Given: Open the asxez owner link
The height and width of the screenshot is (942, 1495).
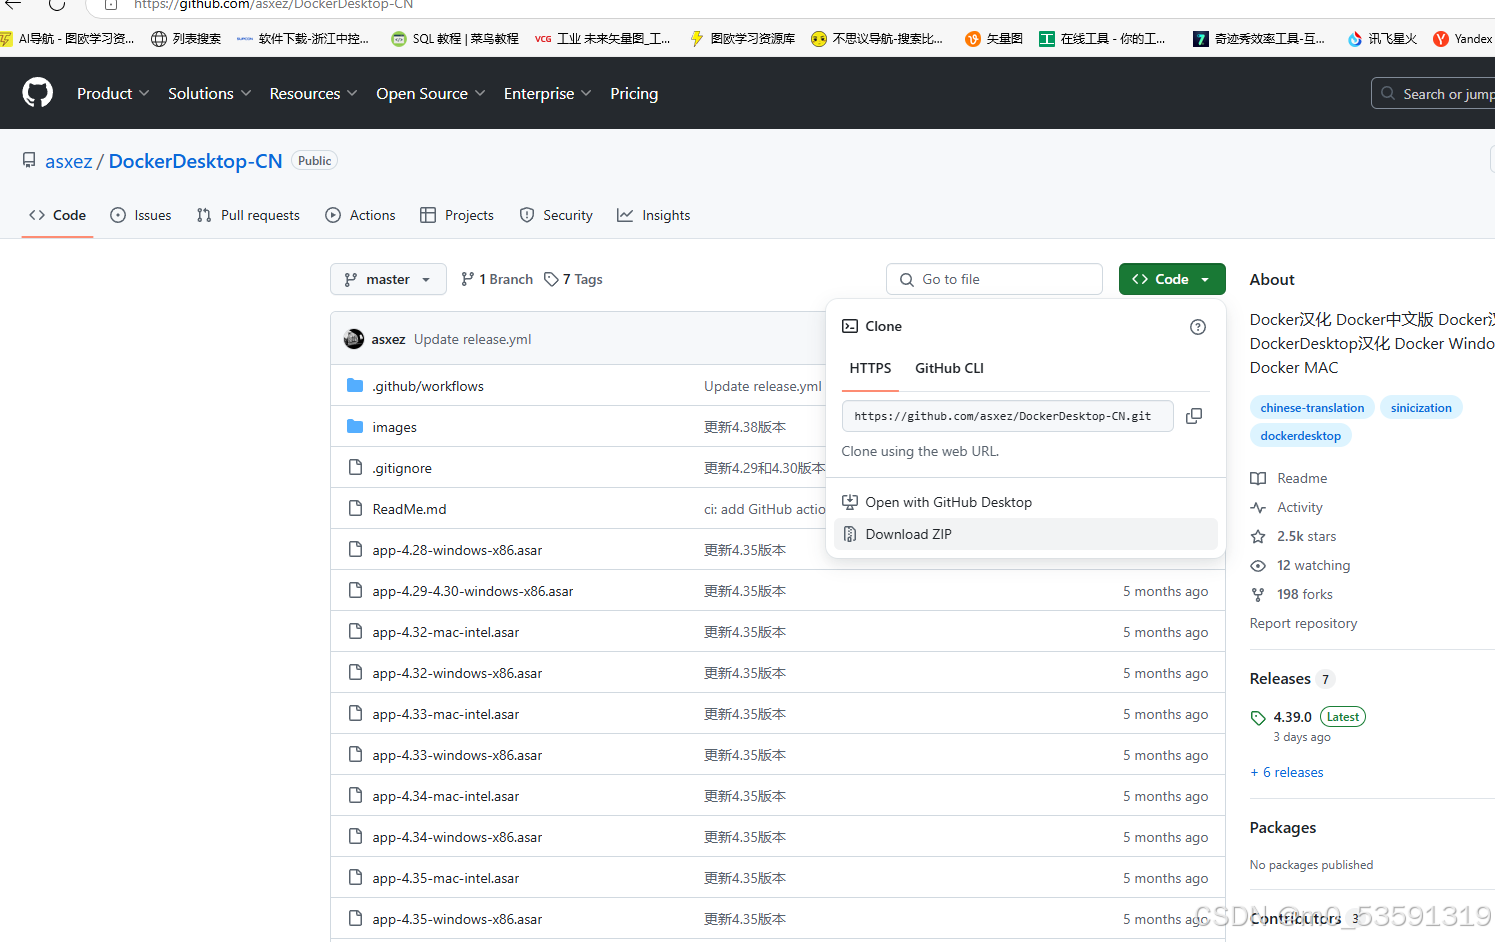Looking at the screenshot, I should pyautogui.click(x=68, y=161).
